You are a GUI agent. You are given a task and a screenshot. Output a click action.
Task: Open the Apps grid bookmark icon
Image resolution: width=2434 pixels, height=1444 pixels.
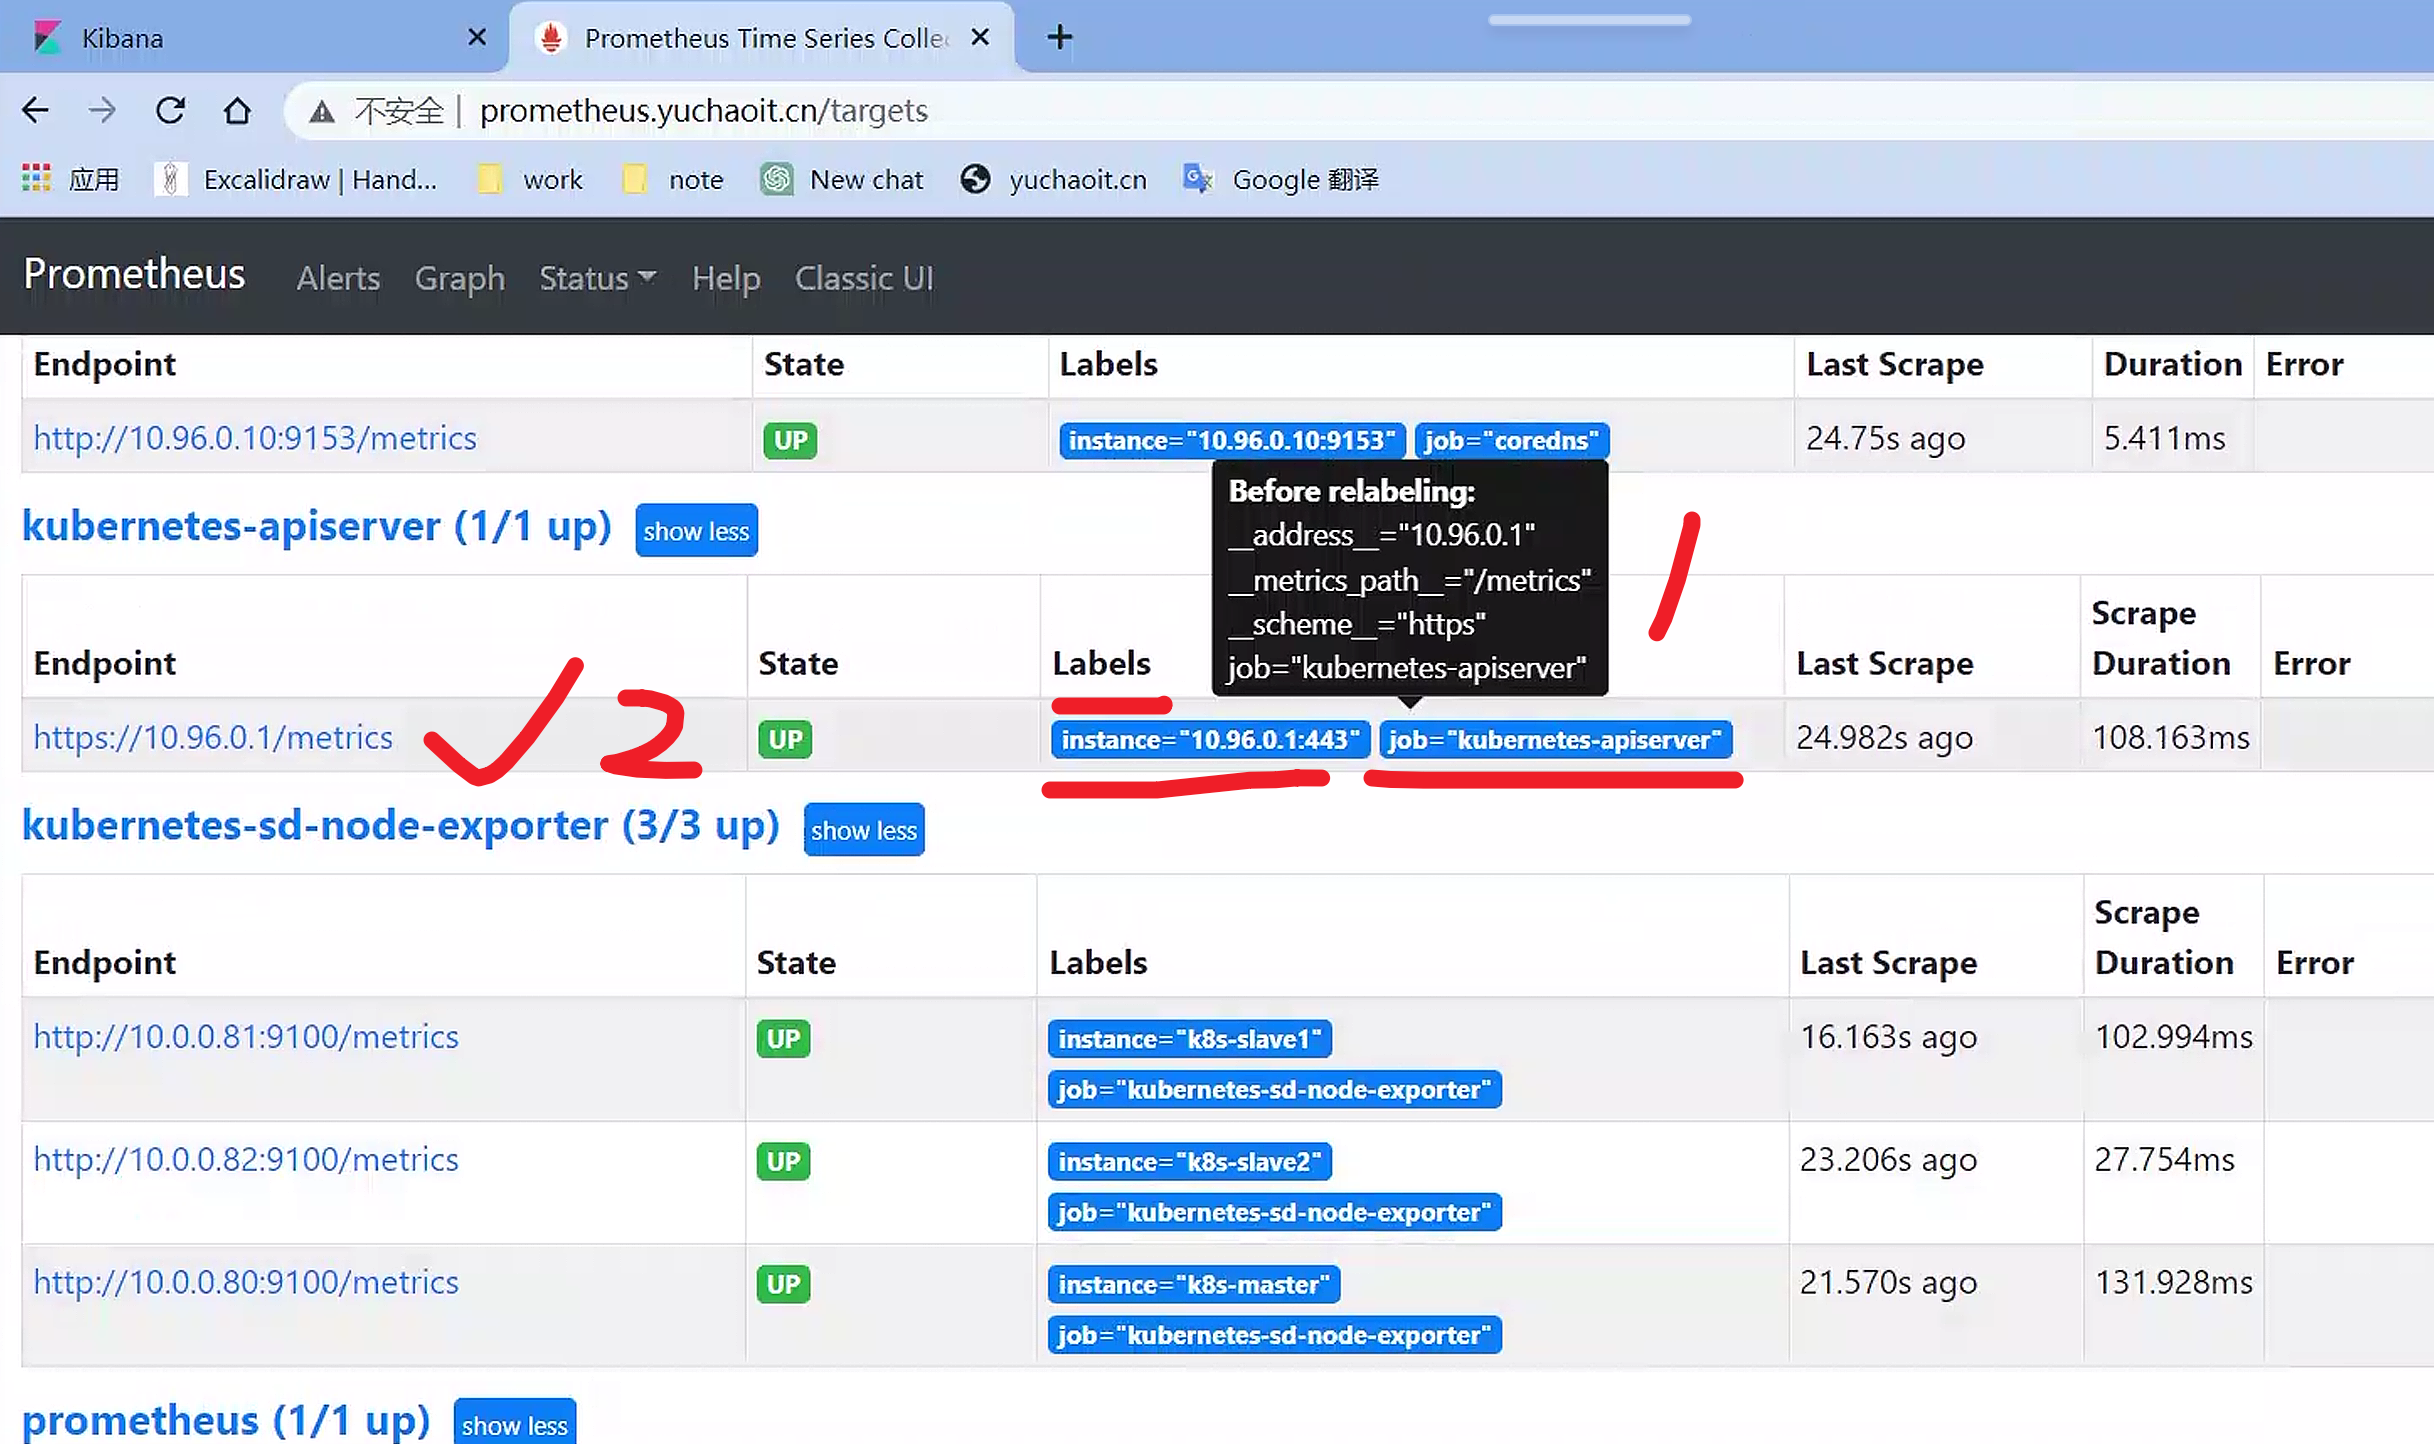(x=36, y=179)
